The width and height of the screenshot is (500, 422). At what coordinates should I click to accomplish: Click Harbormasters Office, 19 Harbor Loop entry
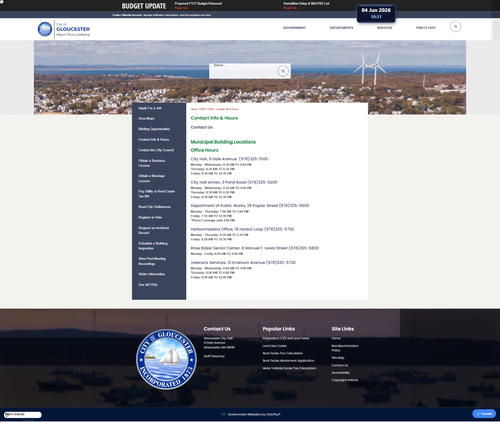pos(242,229)
